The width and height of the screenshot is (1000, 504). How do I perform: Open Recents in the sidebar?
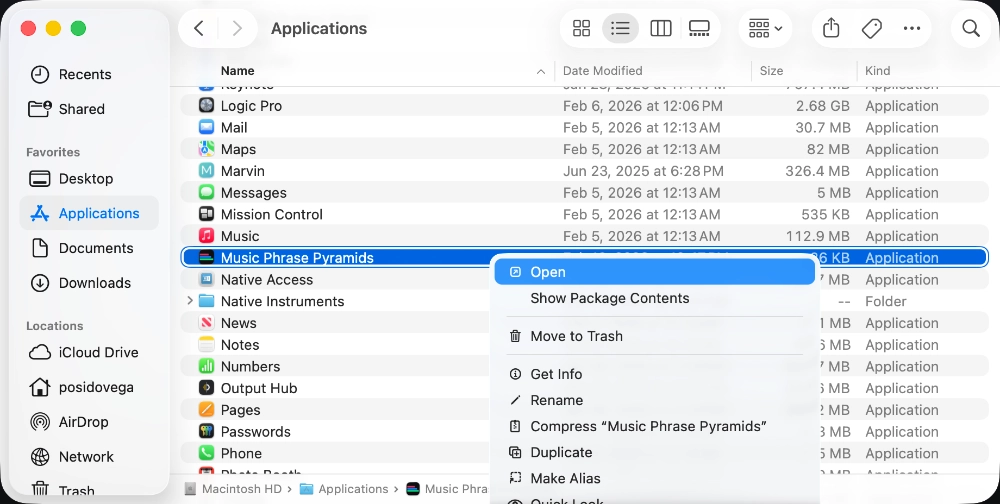[x=89, y=74]
